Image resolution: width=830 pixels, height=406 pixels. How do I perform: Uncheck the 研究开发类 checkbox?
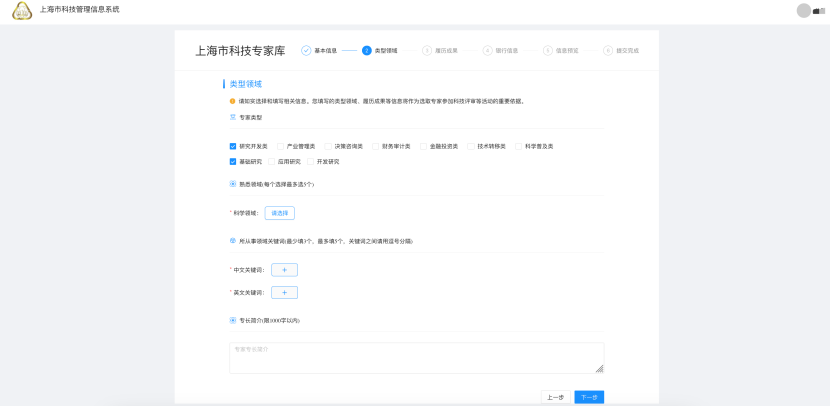click(233, 146)
